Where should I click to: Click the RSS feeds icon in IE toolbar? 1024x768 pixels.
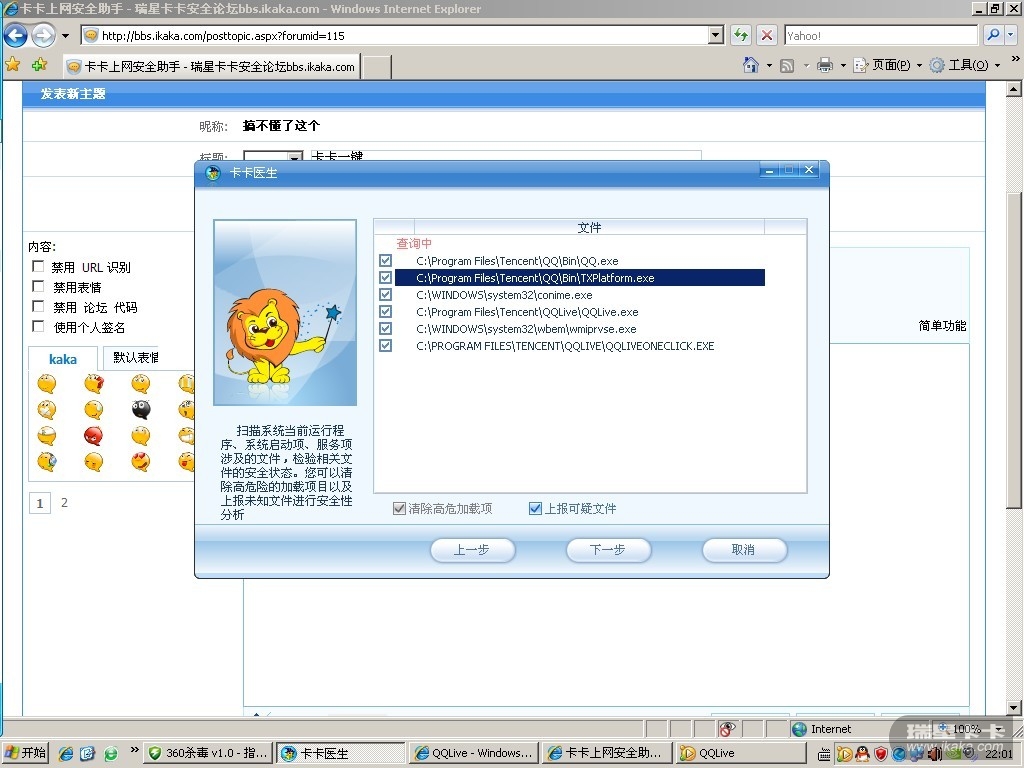pyautogui.click(x=788, y=65)
